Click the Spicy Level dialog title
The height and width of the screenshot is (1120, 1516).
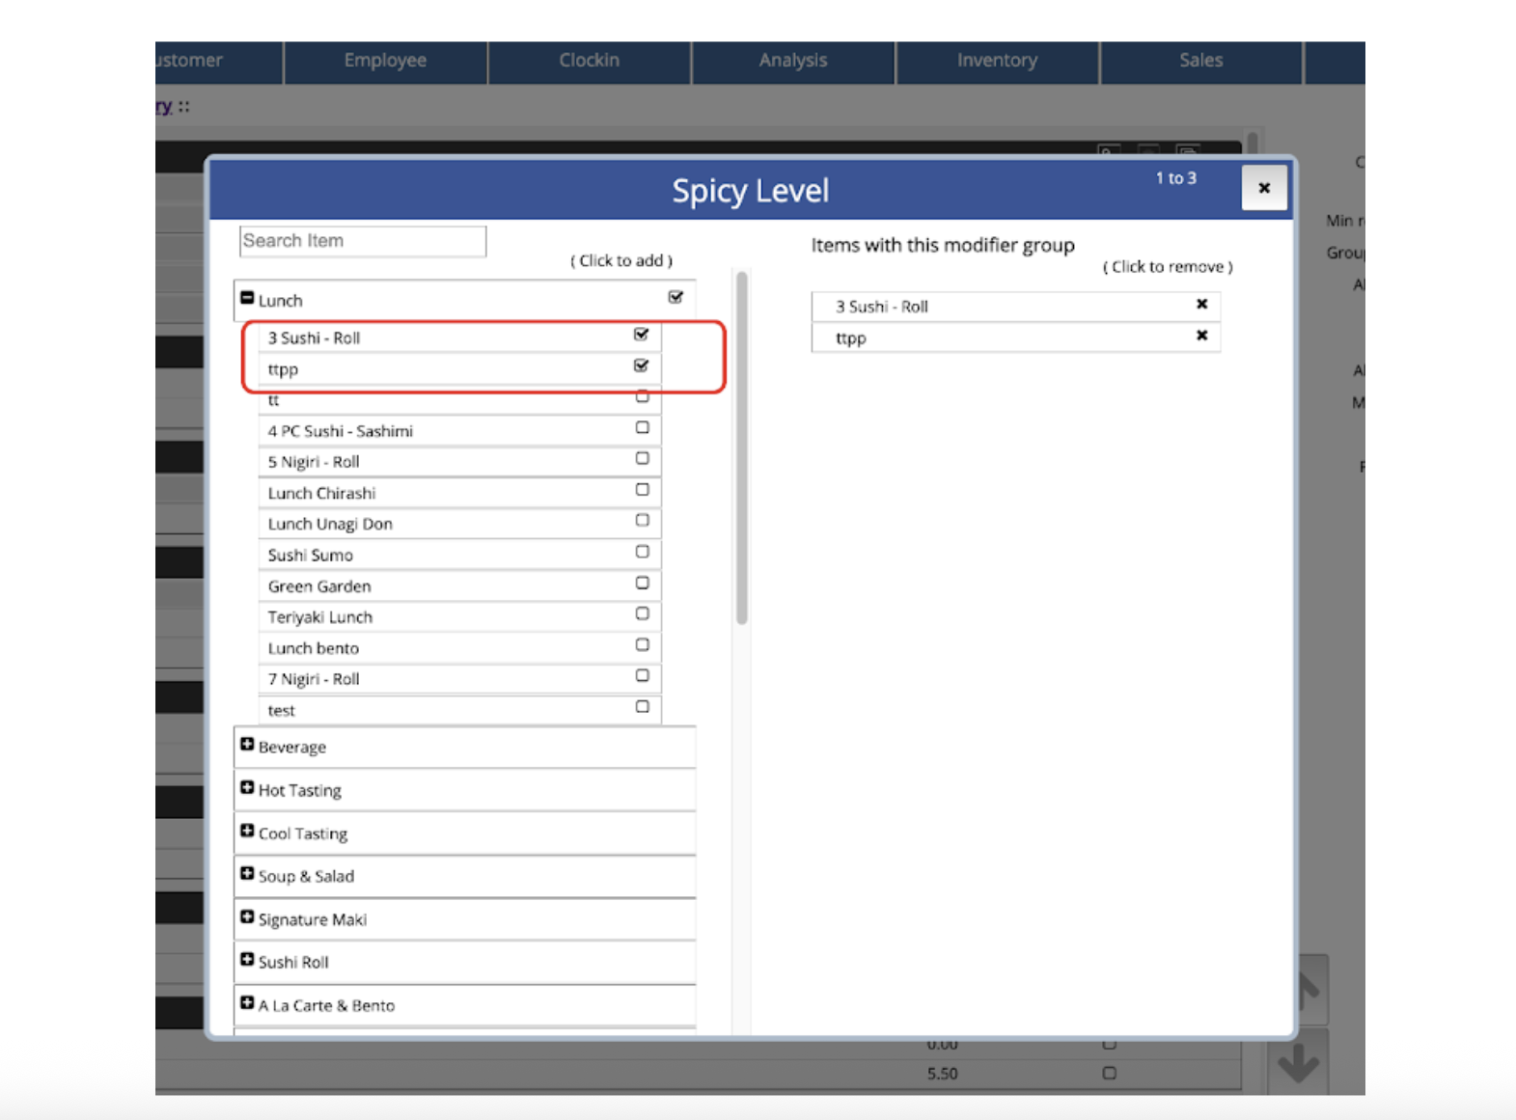pos(750,191)
